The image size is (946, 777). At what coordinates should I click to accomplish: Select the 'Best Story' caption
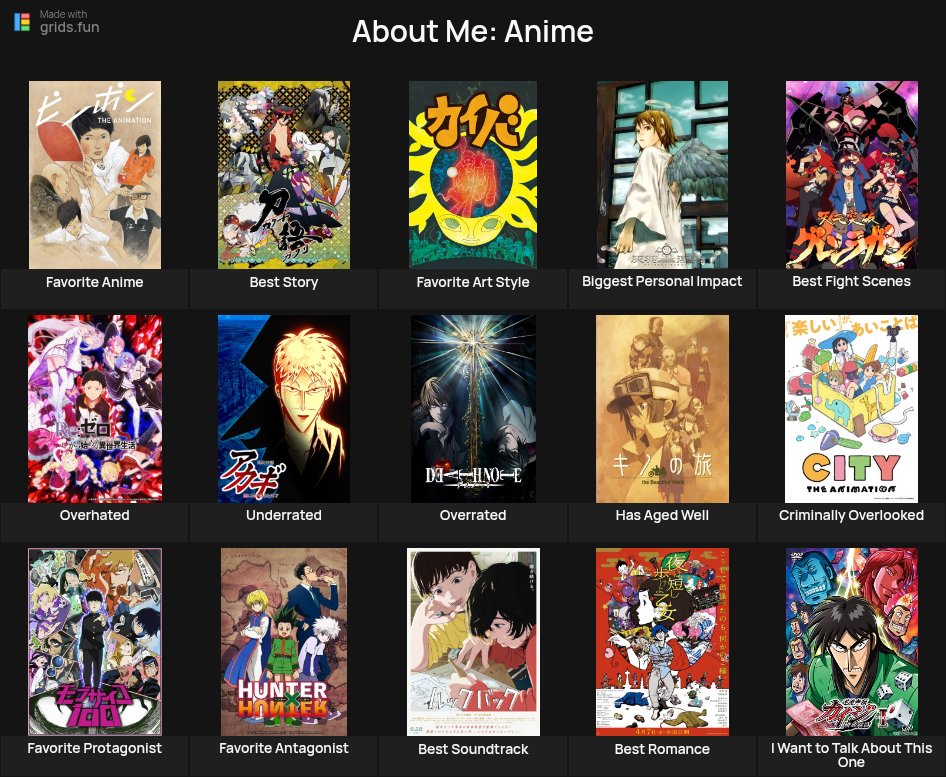(x=284, y=282)
